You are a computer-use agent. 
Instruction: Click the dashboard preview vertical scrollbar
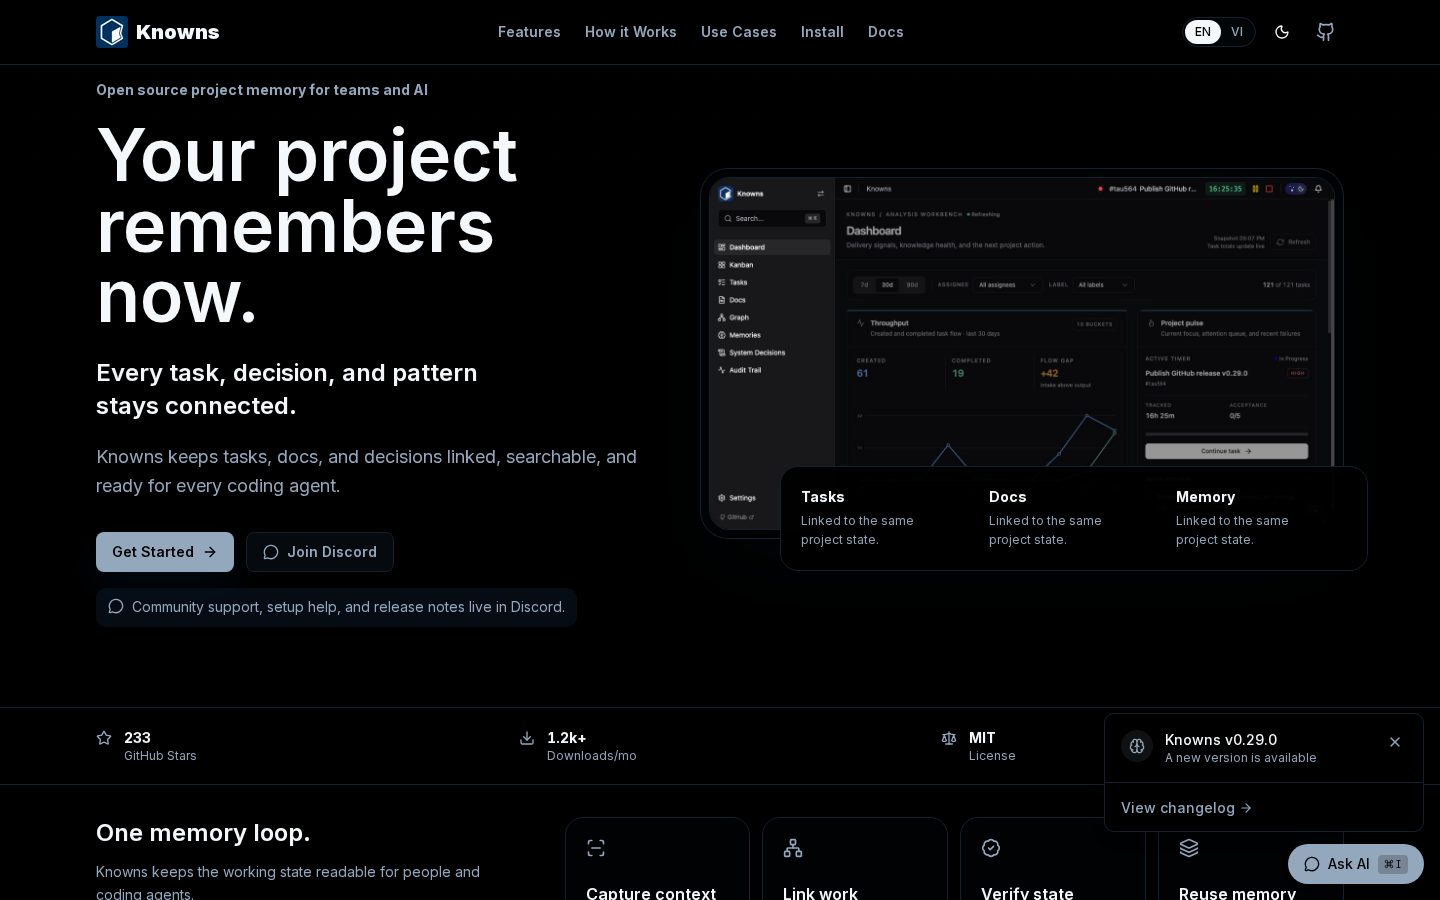[x=1331, y=267]
